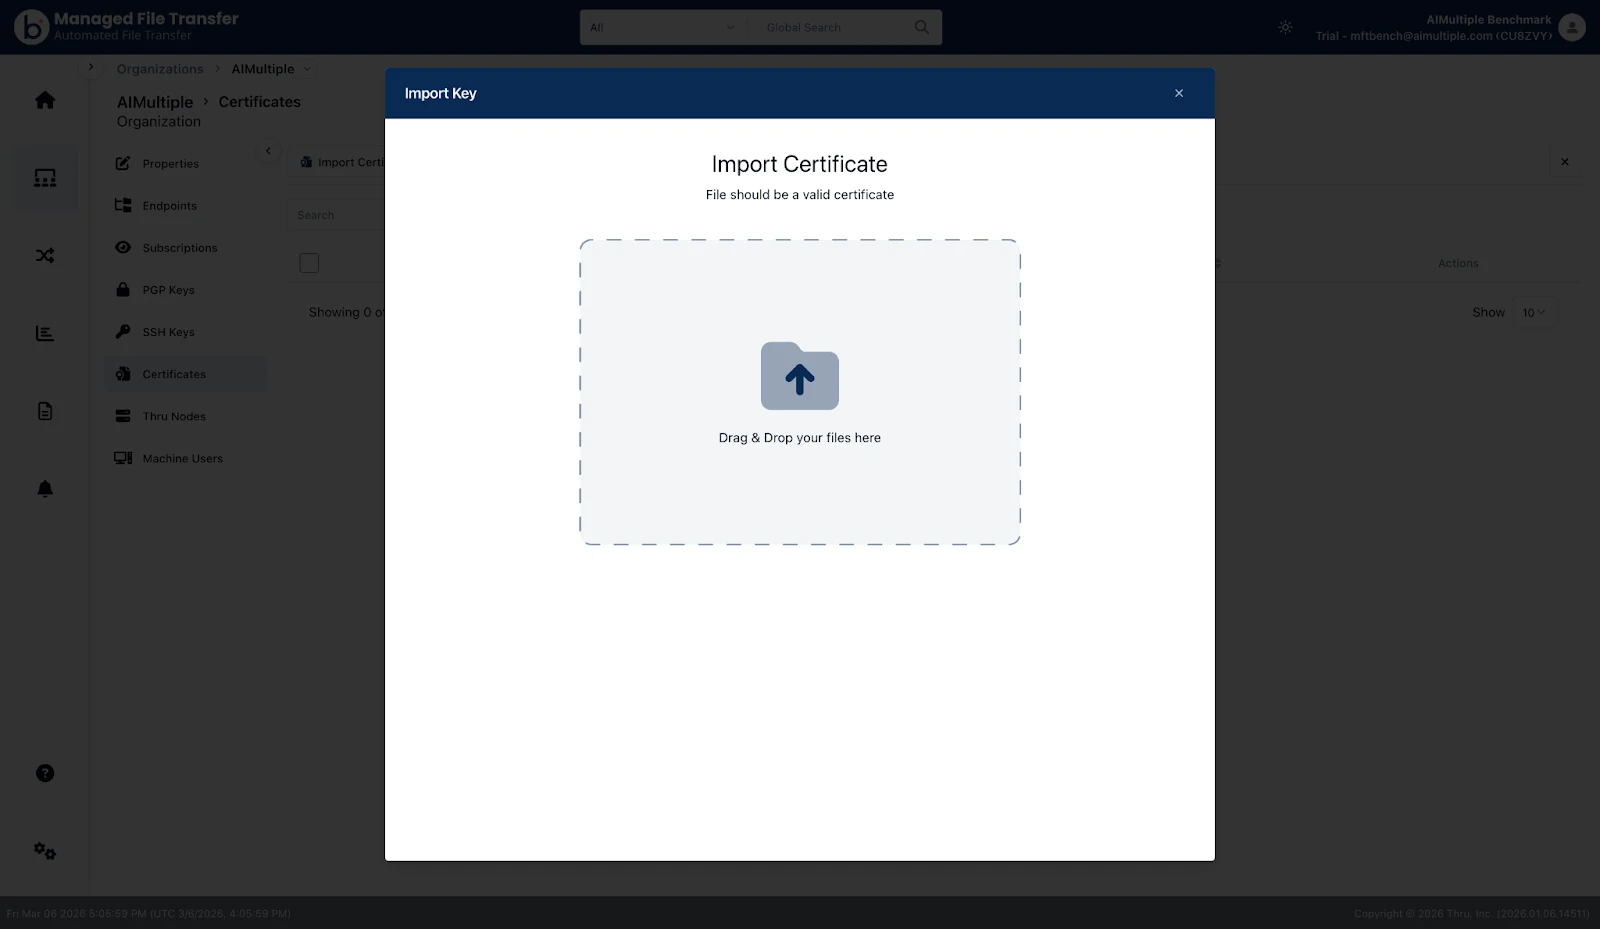This screenshot has height=929, width=1600.
Task: Open the shuffle flows icon in left rail
Action: click(45, 256)
